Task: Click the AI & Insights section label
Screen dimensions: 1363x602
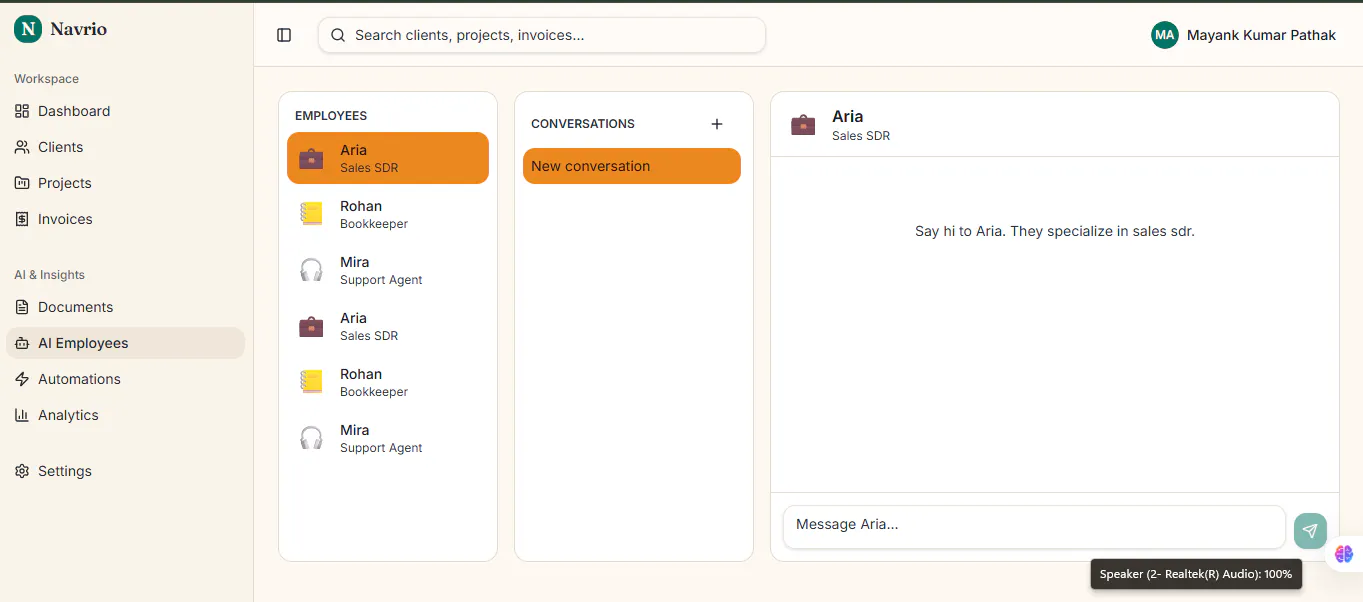Action: pos(49,275)
